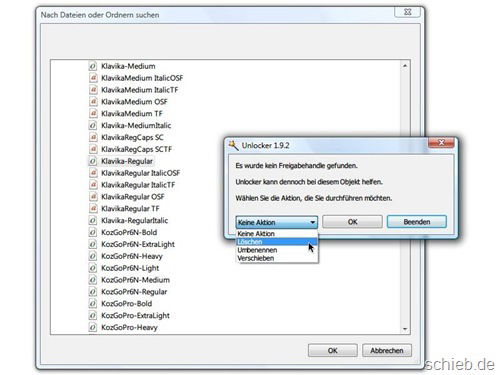Click the font icon beside KozGoPro-ExtraLight

93,315
